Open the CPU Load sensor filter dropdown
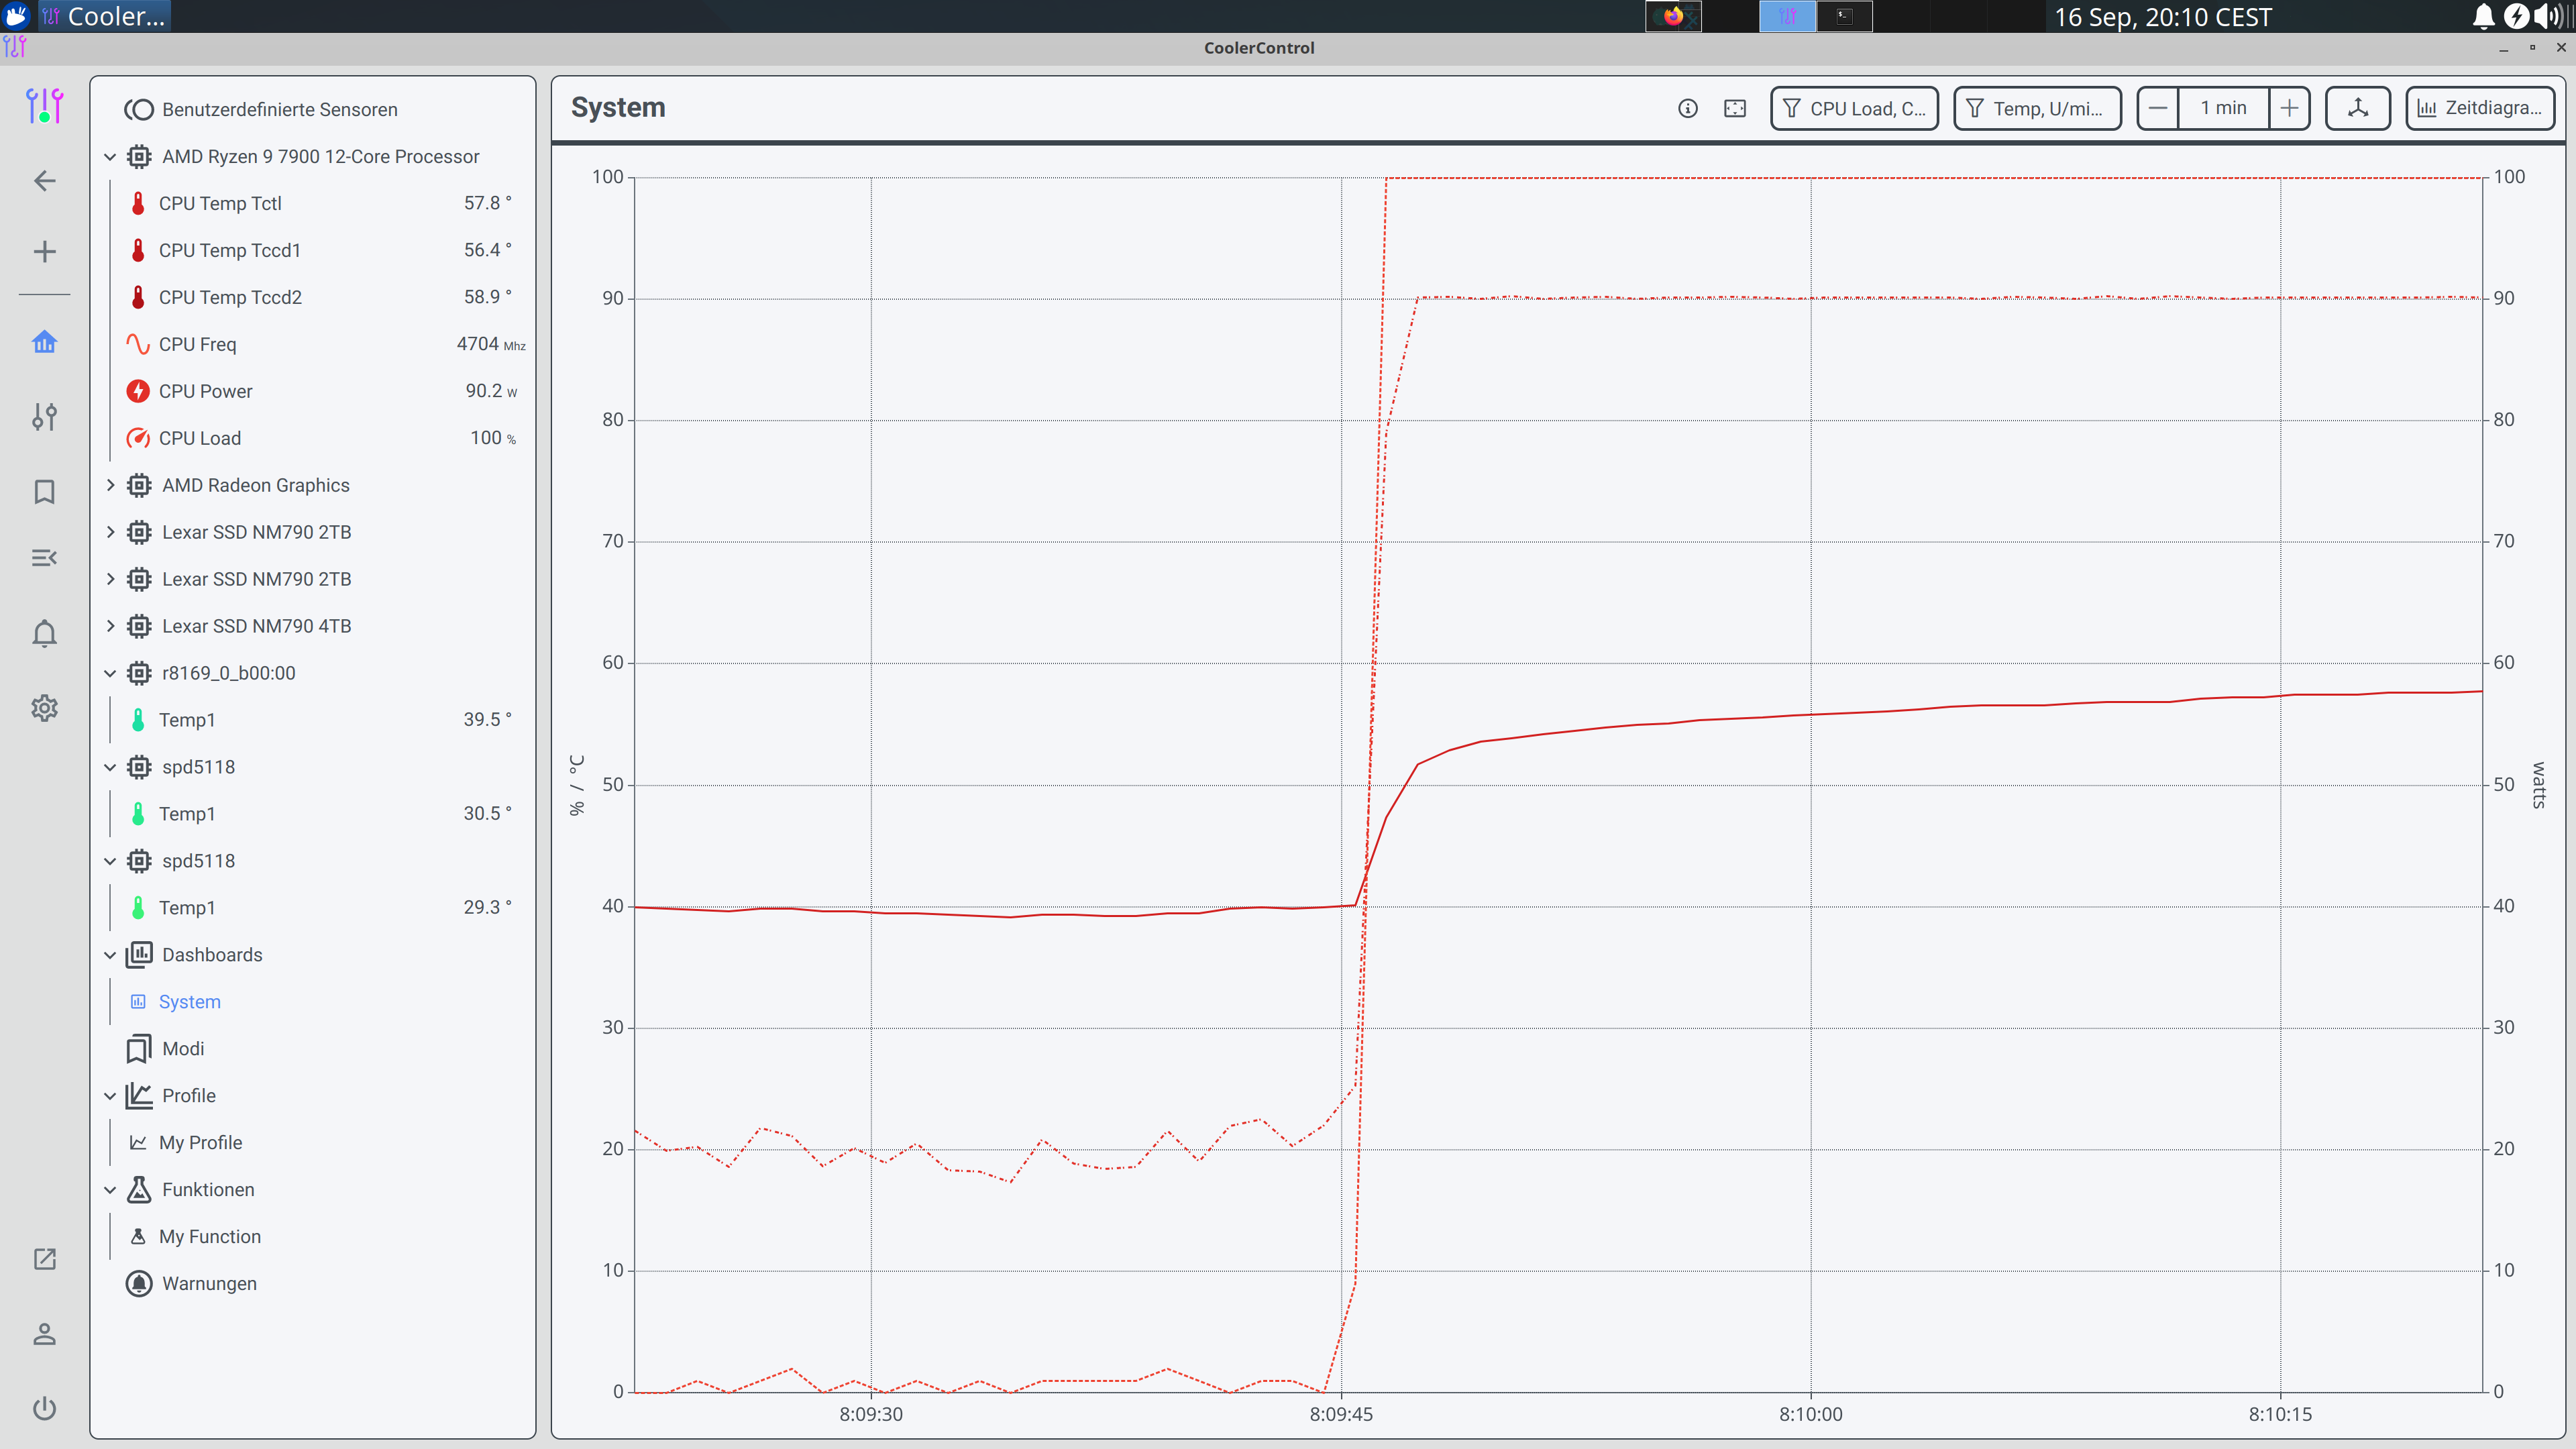This screenshot has height=1449, width=2576. coord(1854,108)
